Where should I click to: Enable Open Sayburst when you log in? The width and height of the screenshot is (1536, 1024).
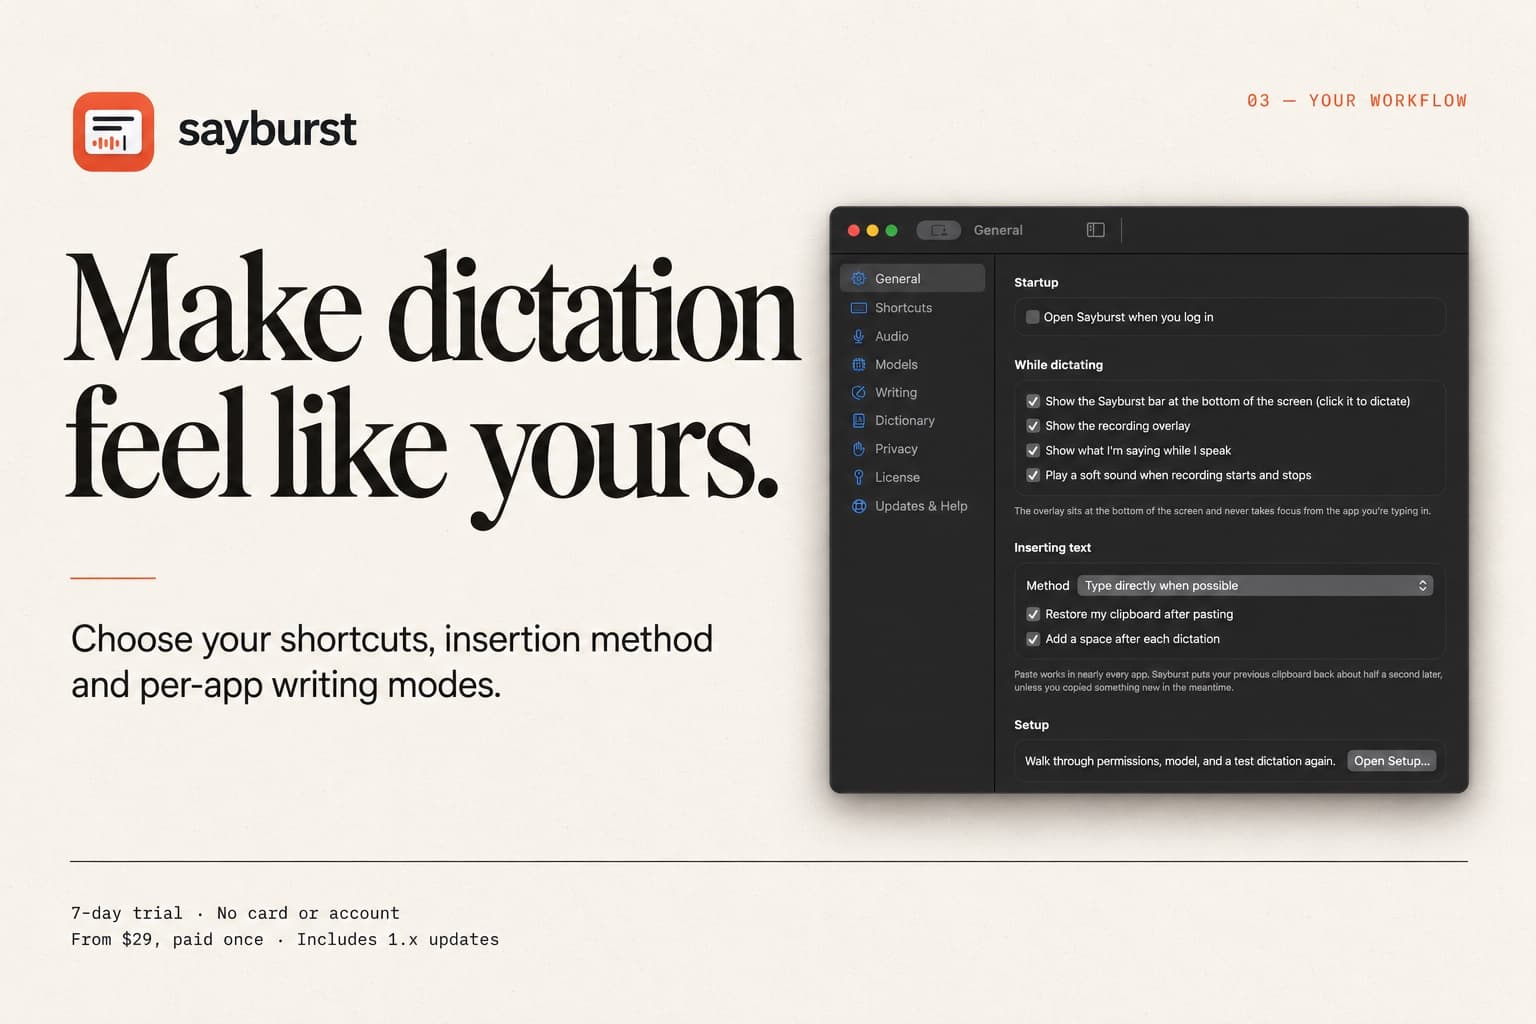(x=1032, y=317)
